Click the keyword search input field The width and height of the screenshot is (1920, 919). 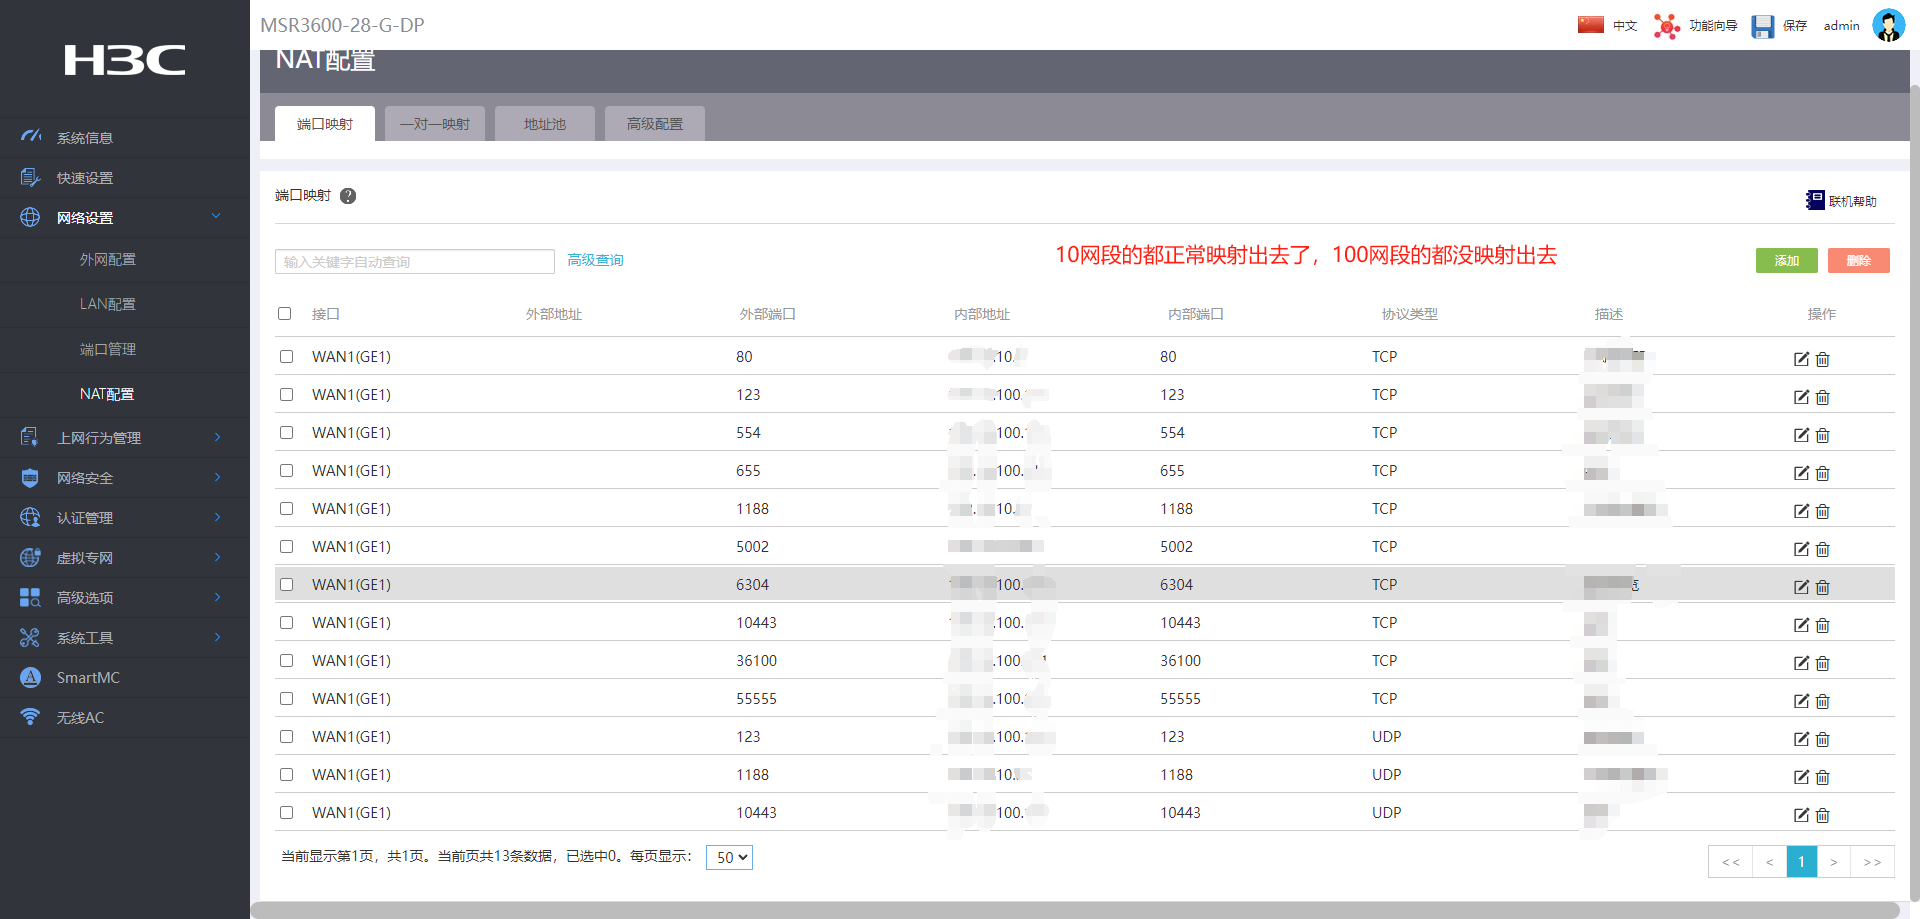tap(414, 262)
